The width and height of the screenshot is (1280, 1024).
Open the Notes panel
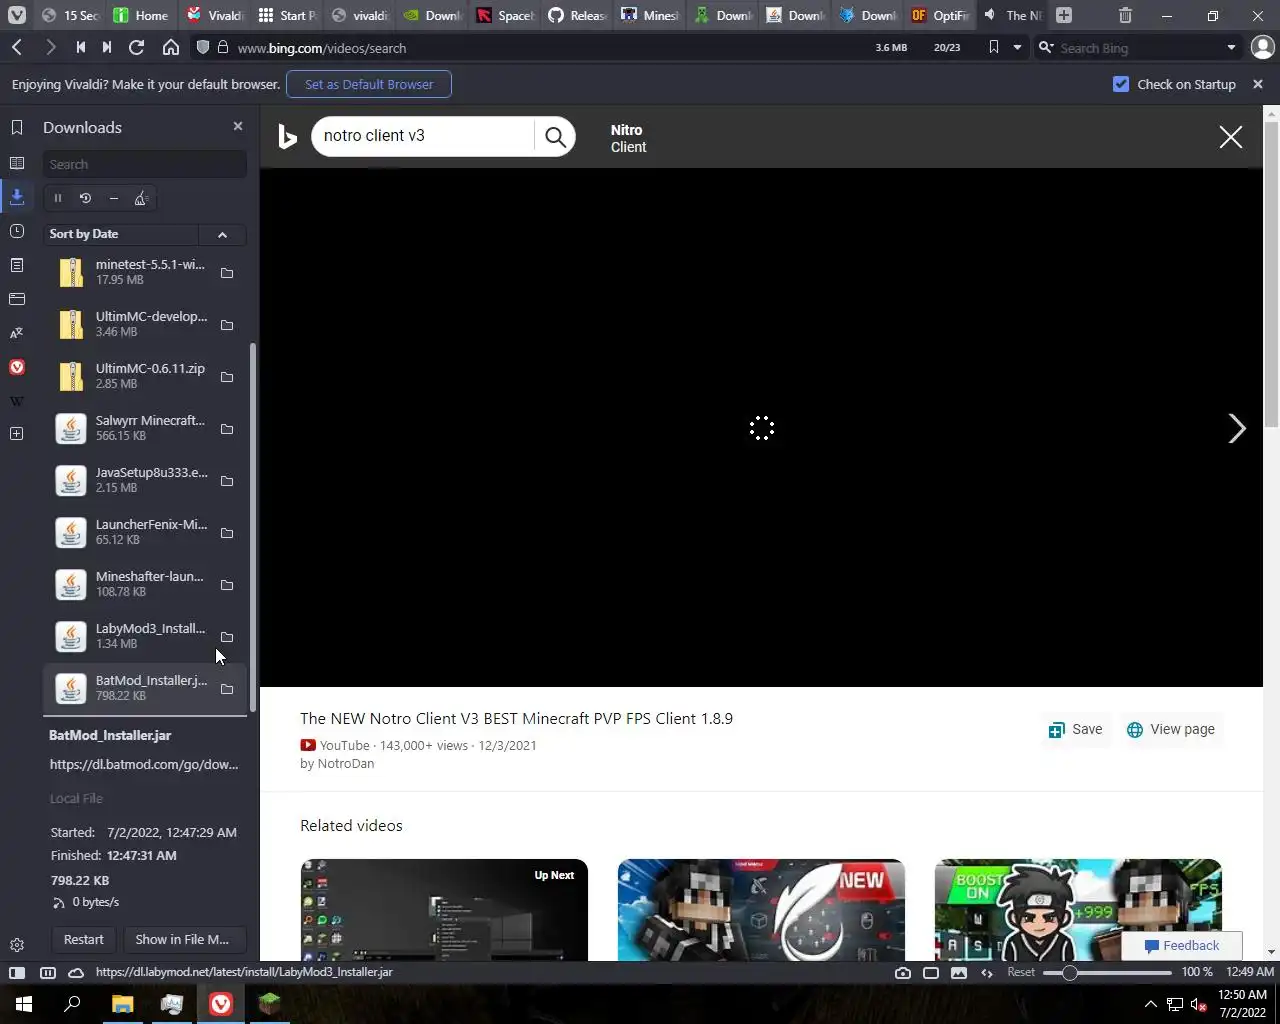coord(17,265)
